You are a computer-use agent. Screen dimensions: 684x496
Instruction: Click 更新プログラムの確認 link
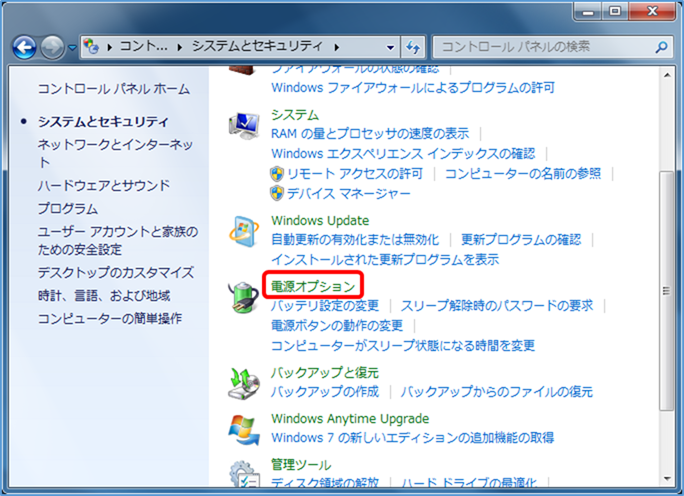(521, 239)
